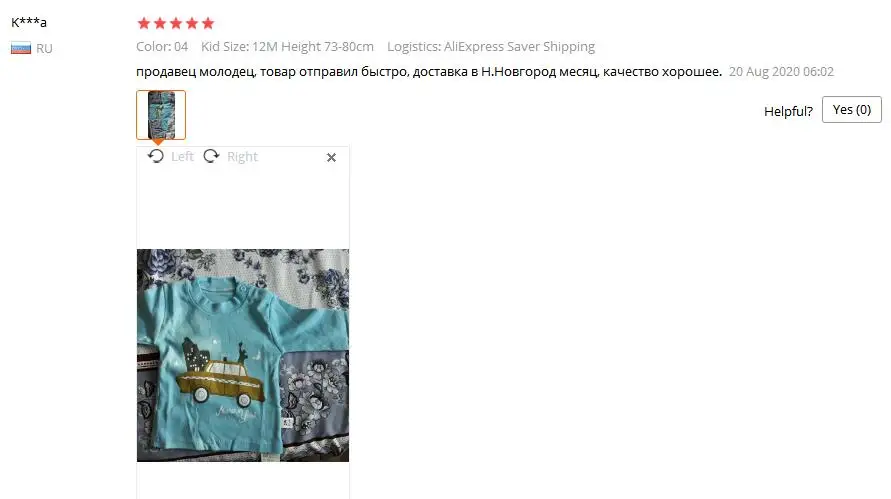This screenshot has width=891, height=499.
Task: Click the rotate left arrow icon
Action: point(156,156)
